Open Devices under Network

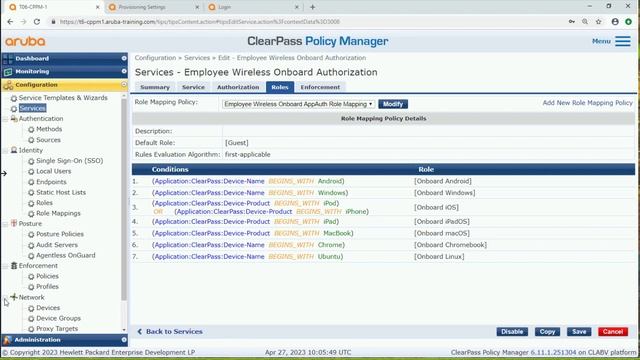(48, 308)
